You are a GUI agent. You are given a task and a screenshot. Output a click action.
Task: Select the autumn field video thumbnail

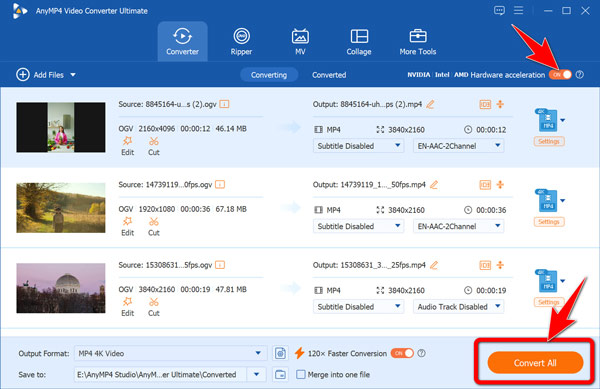point(61,208)
